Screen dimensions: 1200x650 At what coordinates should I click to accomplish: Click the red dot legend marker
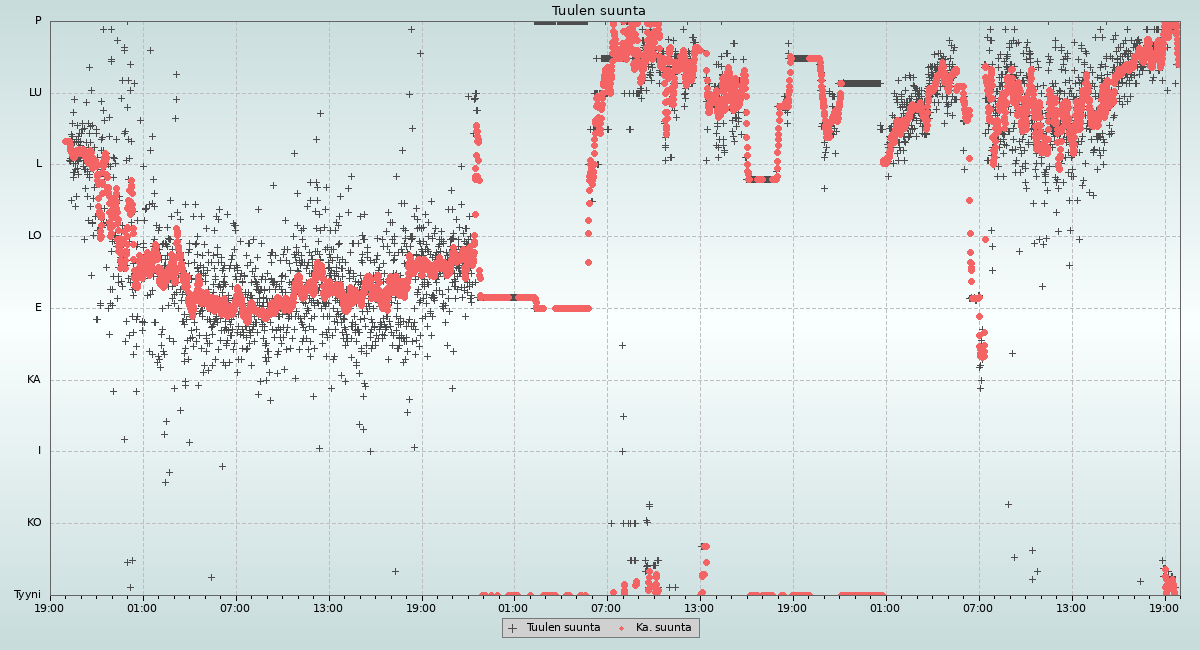(x=621, y=628)
